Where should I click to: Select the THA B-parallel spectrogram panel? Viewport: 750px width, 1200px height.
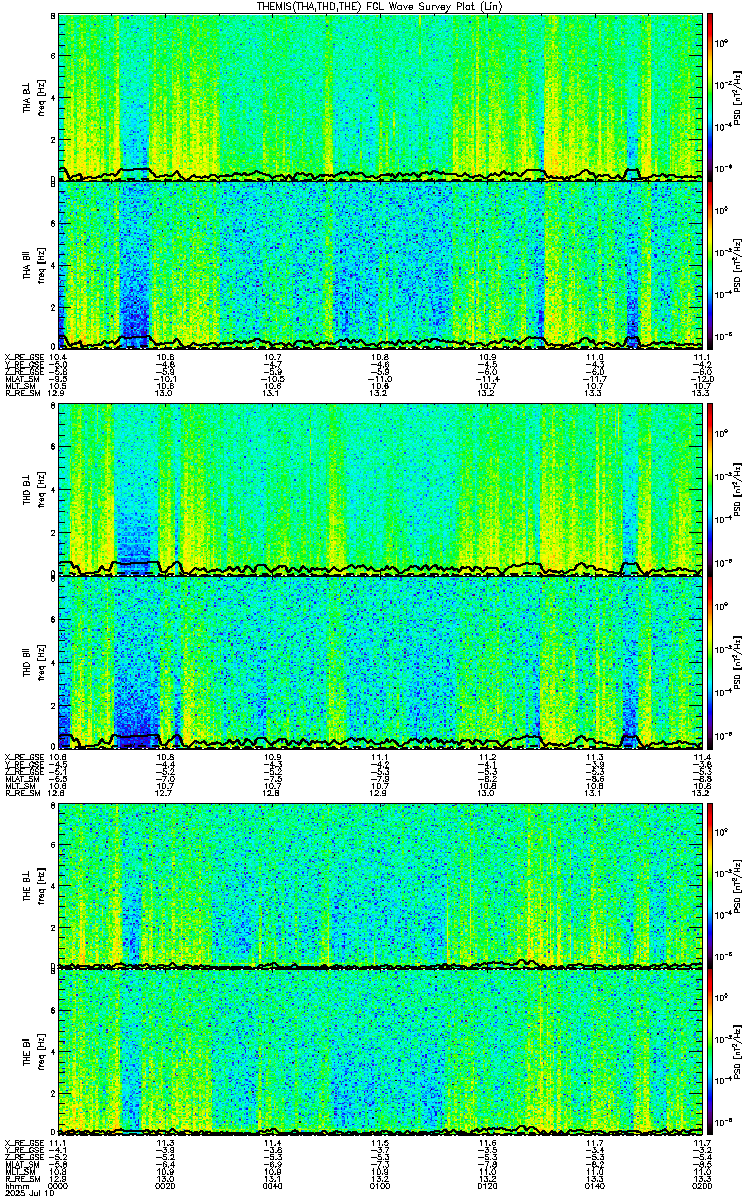(379, 264)
